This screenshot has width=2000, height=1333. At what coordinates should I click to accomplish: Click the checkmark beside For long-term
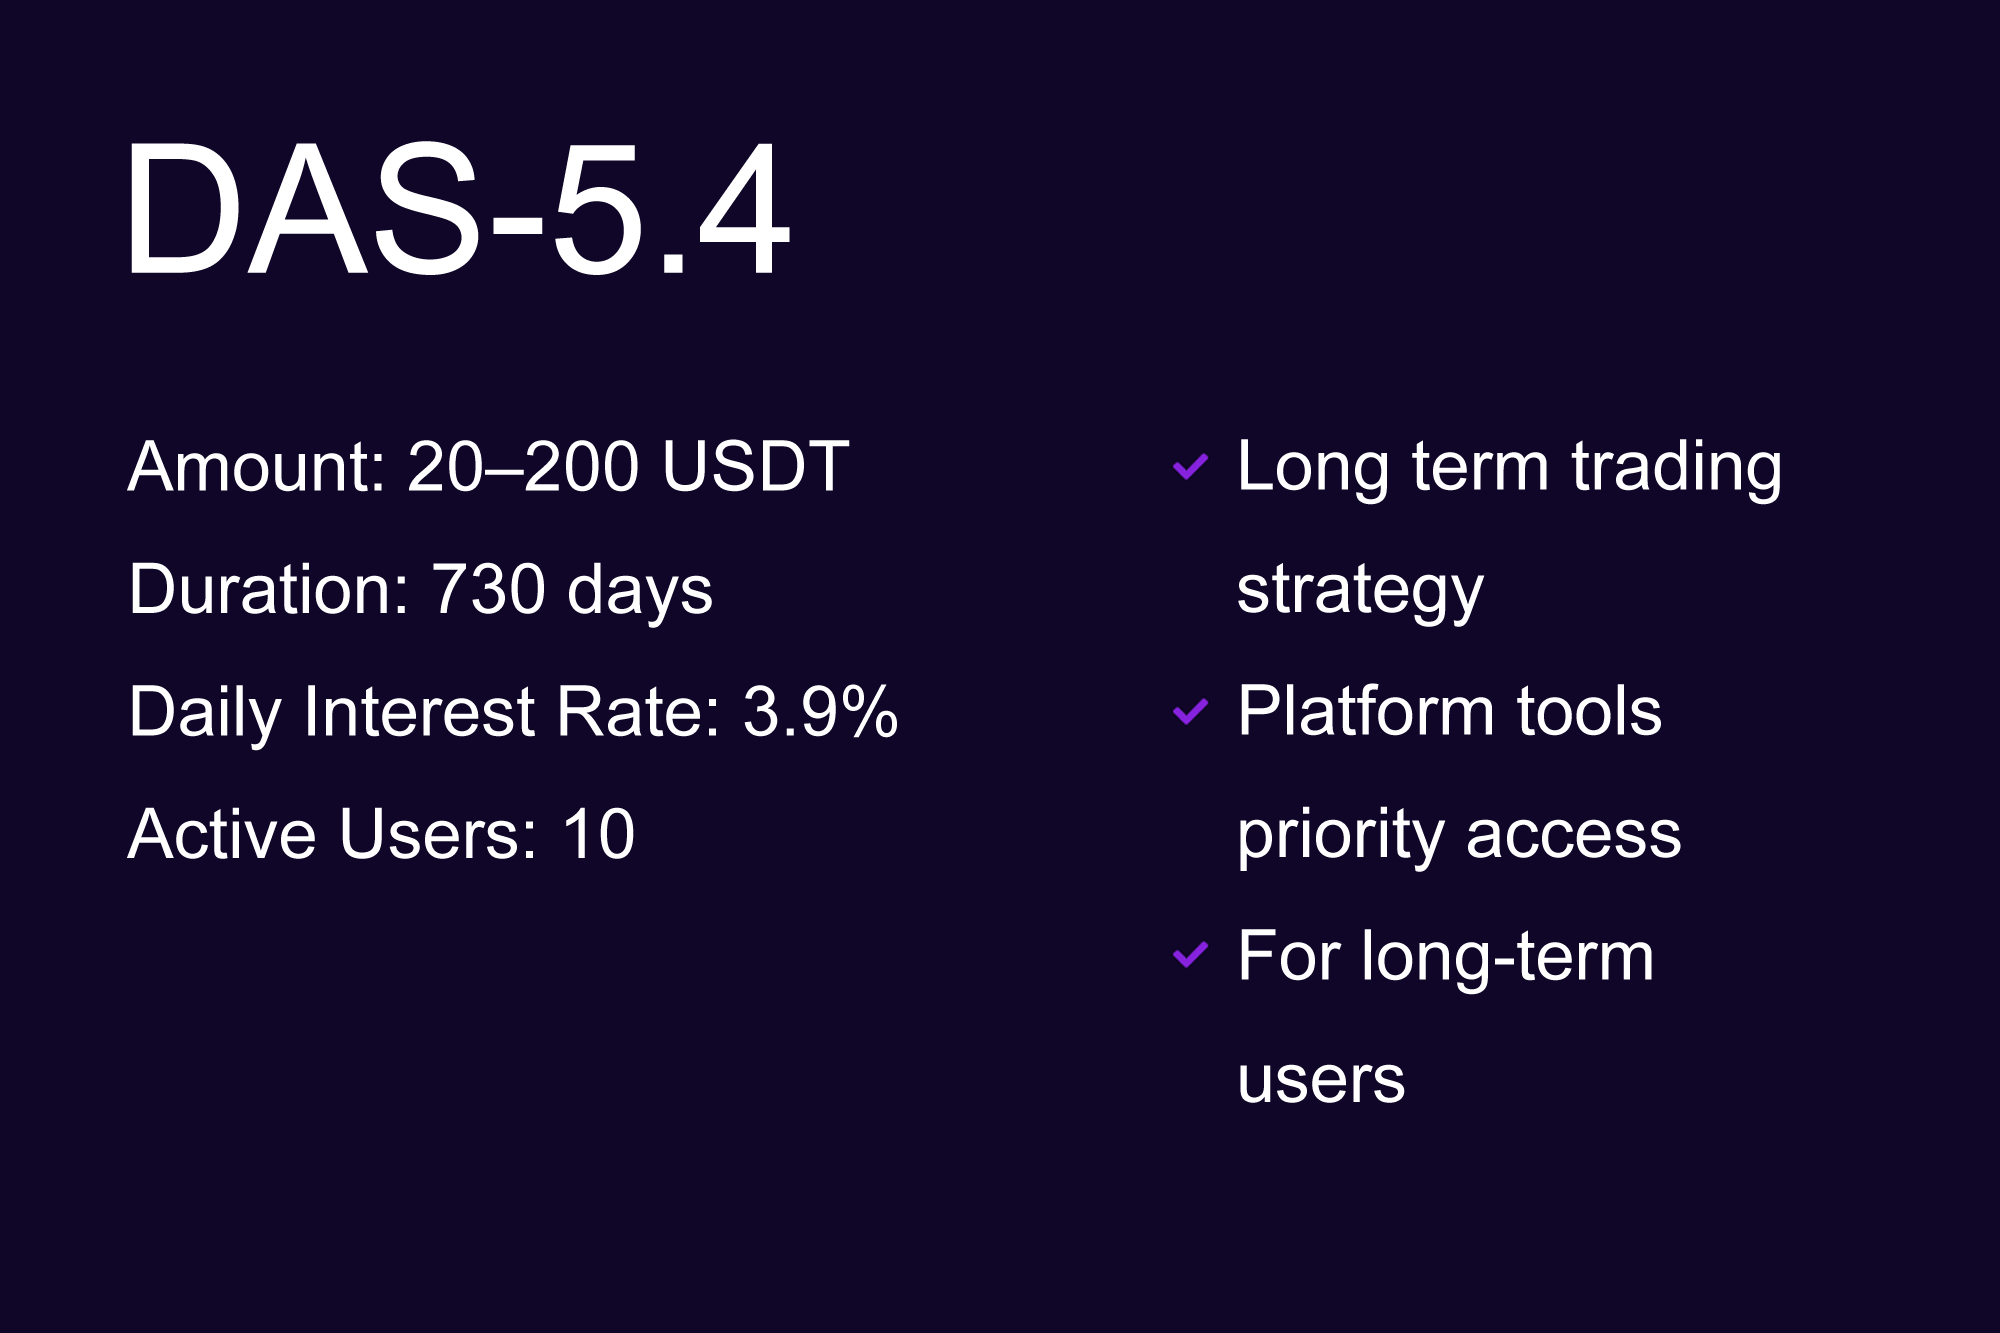[x=1190, y=956]
